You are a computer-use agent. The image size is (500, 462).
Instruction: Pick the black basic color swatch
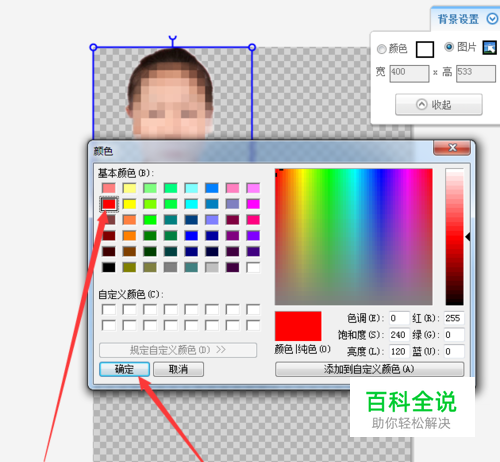pos(109,267)
